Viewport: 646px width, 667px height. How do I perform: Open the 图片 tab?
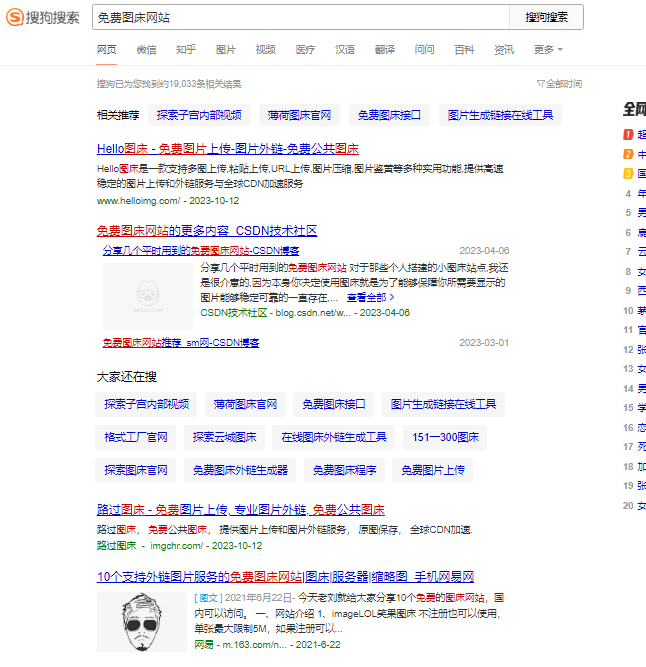pyautogui.click(x=226, y=50)
